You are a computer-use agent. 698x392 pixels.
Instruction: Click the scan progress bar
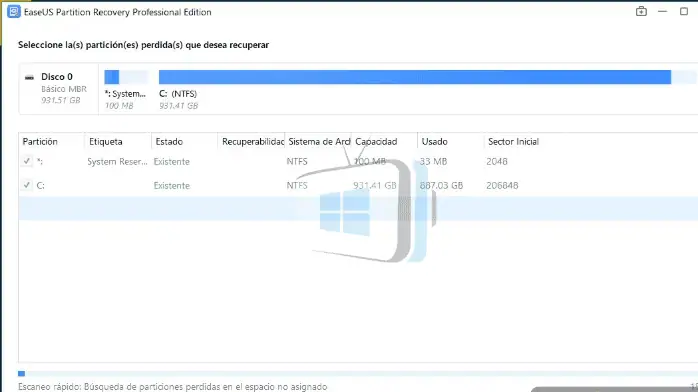(x=358, y=374)
